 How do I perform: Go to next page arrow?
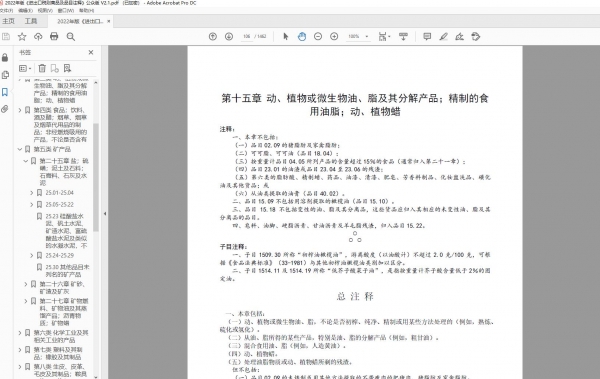pos(229,36)
